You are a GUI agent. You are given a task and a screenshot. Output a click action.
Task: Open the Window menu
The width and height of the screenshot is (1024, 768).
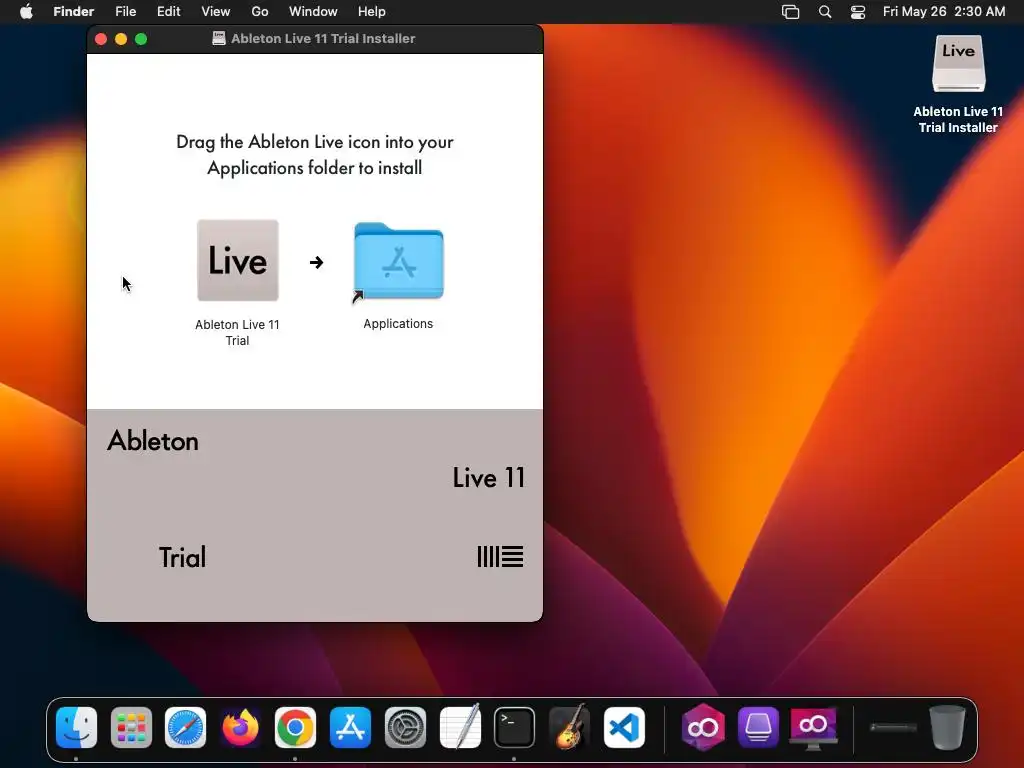point(313,12)
